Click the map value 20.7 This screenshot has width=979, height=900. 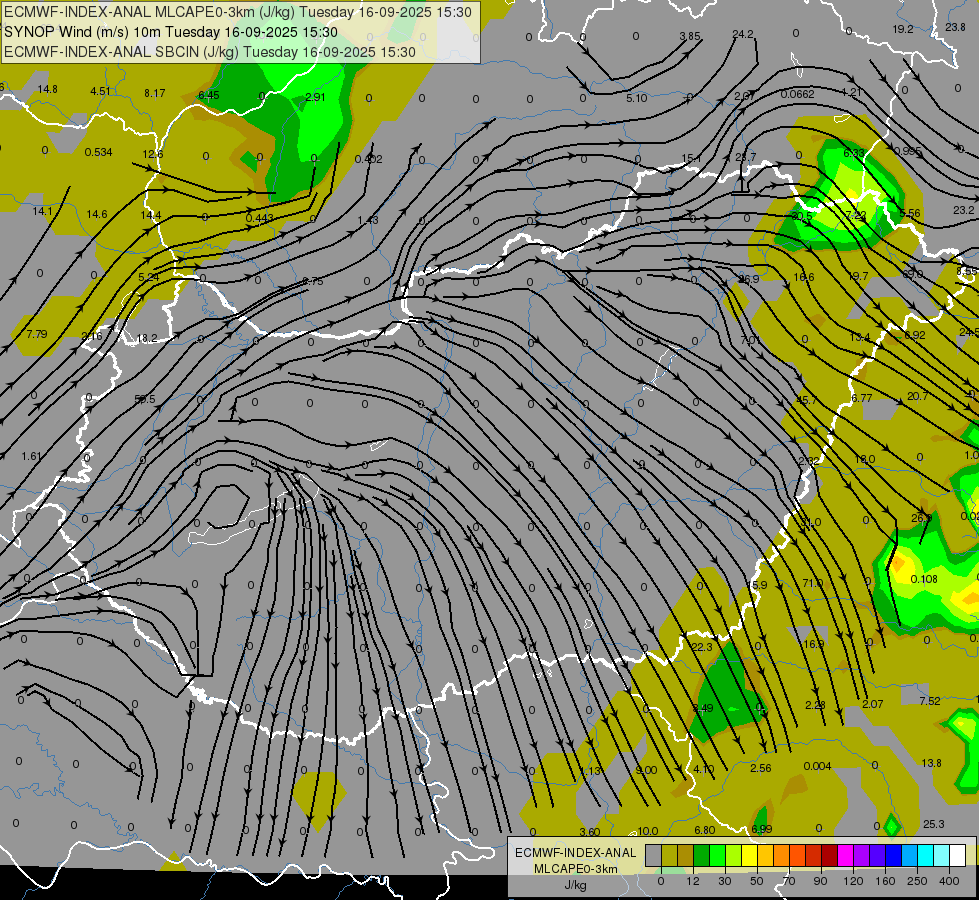(x=917, y=396)
